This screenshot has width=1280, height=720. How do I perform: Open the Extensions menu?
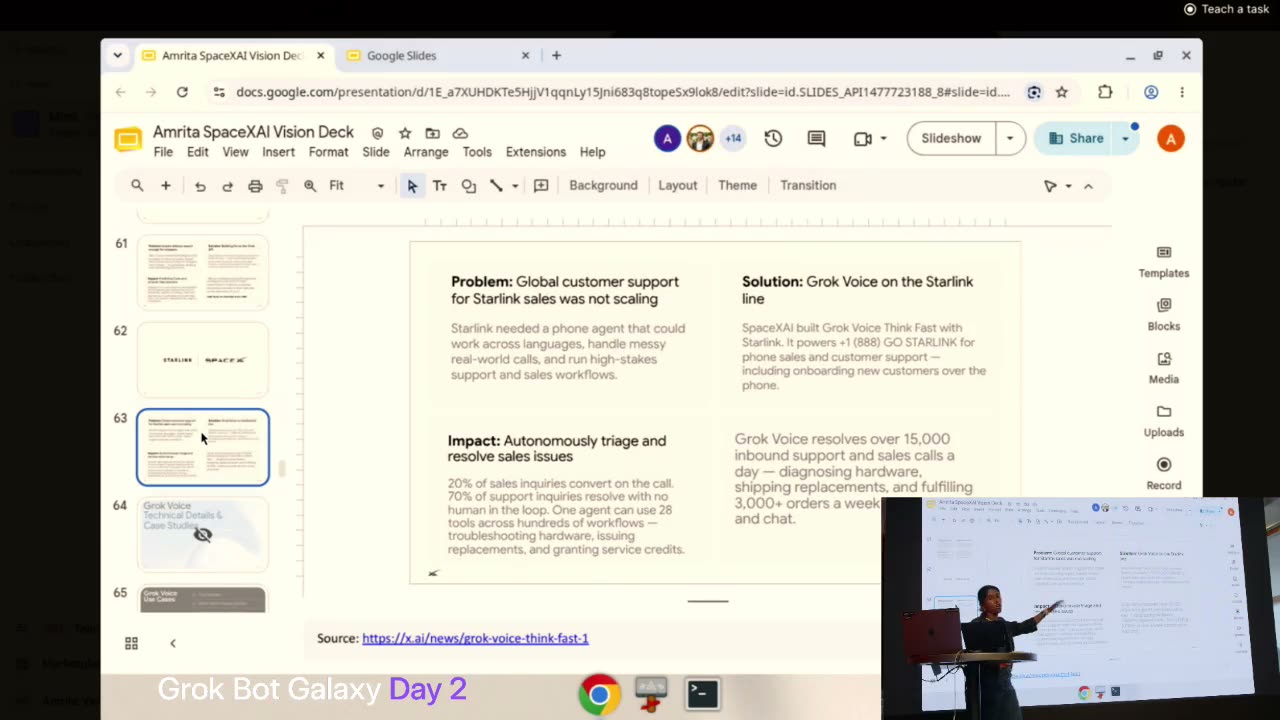point(536,152)
